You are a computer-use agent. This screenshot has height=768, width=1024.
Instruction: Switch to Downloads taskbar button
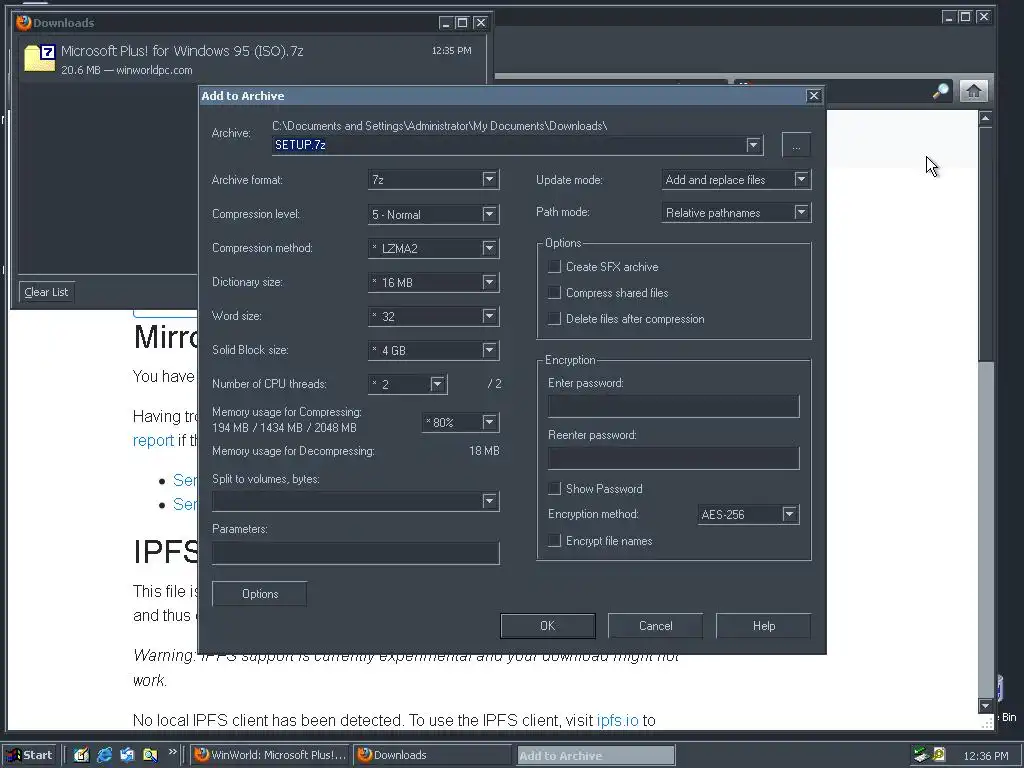click(x=434, y=755)
